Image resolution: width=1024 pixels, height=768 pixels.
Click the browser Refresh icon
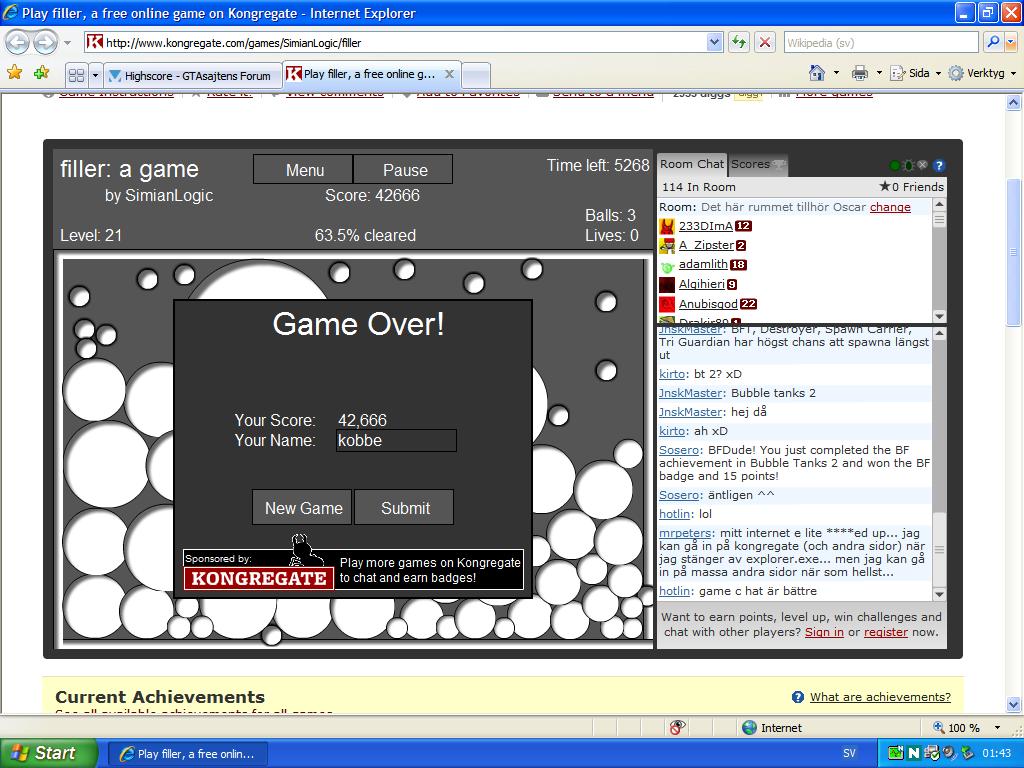[739, 42]
